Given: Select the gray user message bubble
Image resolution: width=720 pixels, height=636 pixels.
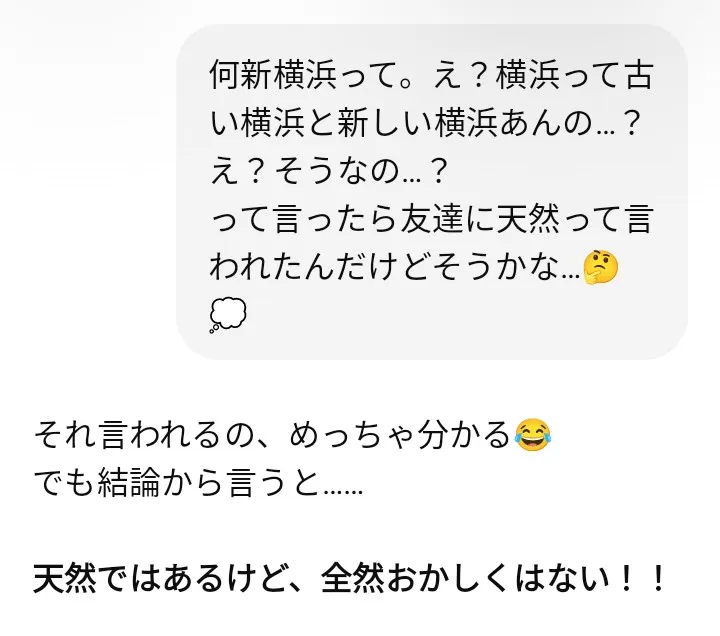Looking at the screenshot, I should 432,191.
